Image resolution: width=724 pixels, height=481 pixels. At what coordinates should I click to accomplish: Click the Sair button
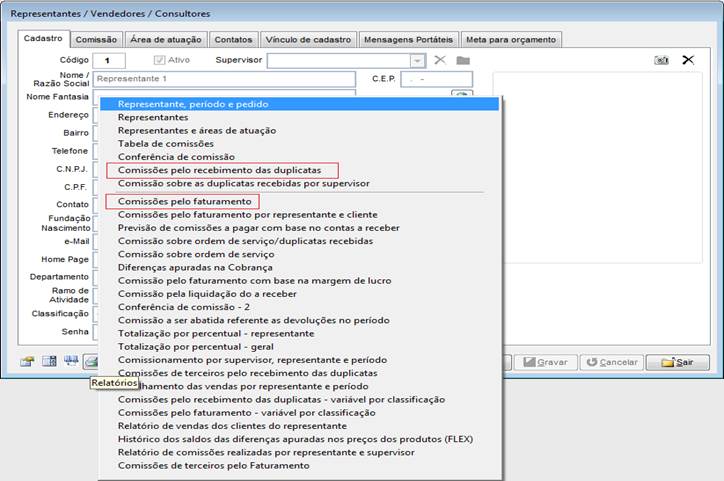click(677, 362)
